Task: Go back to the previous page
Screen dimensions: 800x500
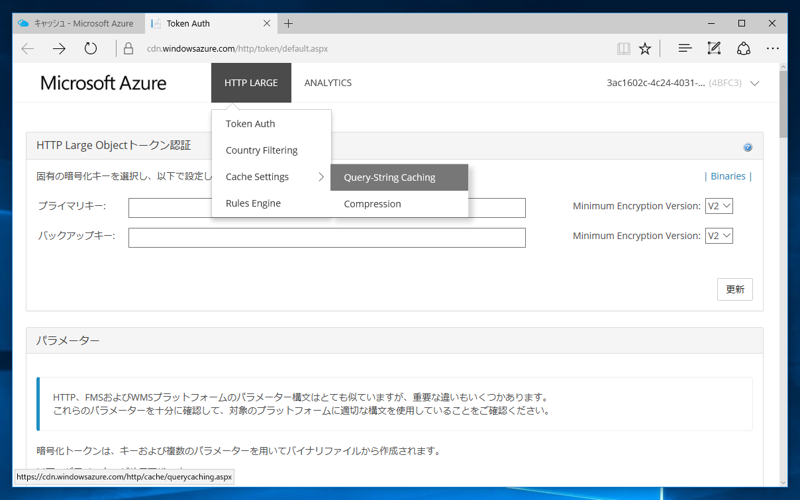Action: (28, 48)
